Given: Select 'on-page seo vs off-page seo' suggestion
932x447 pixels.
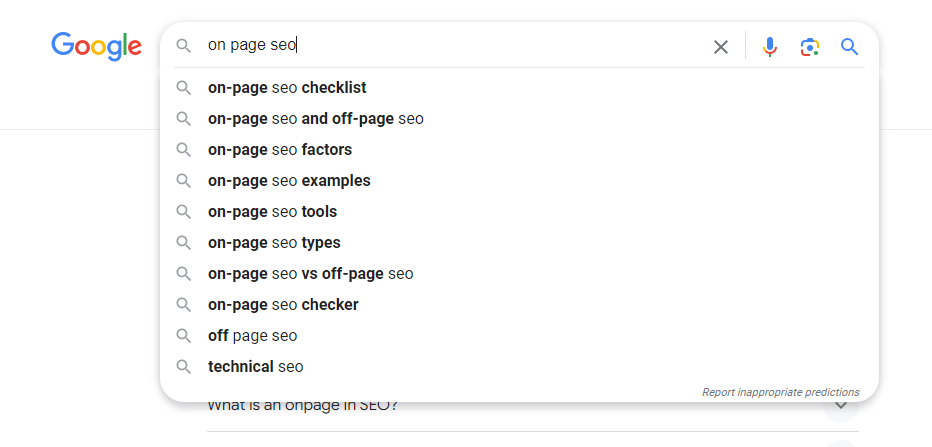Looking at the screenshot, I should click(x=310, y=274).
